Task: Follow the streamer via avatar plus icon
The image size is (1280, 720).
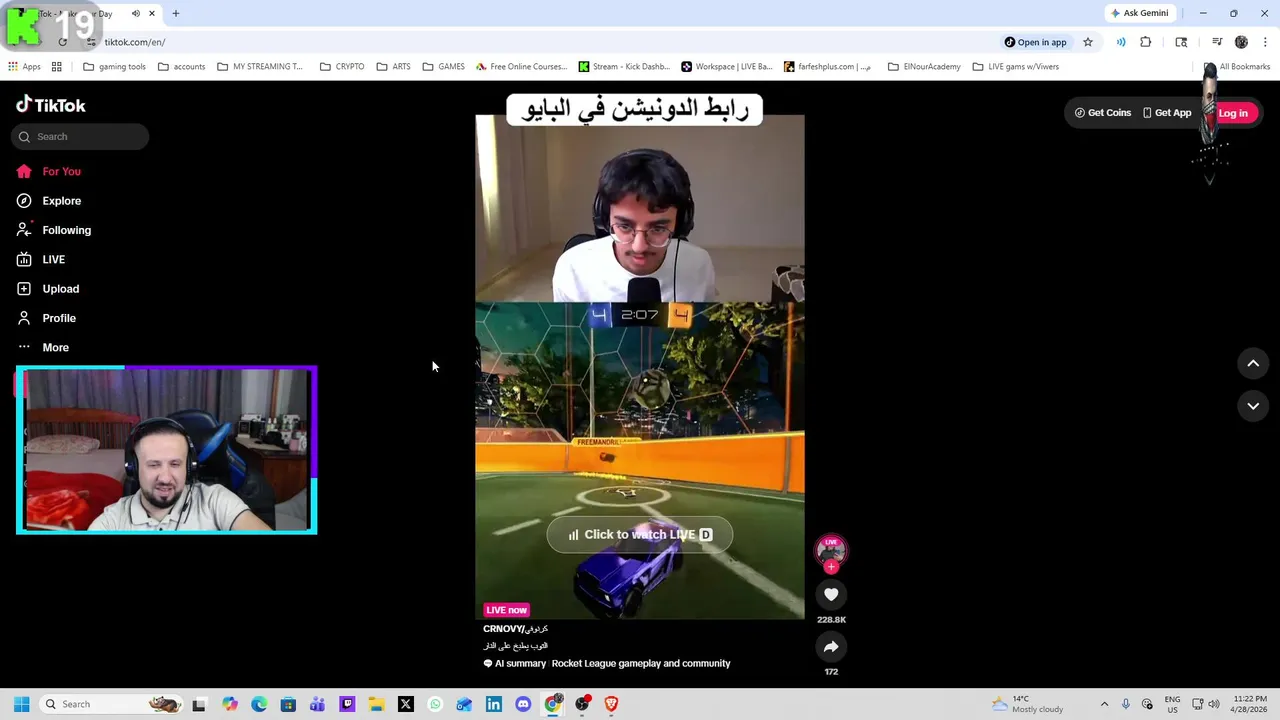Action: (831, 567)
